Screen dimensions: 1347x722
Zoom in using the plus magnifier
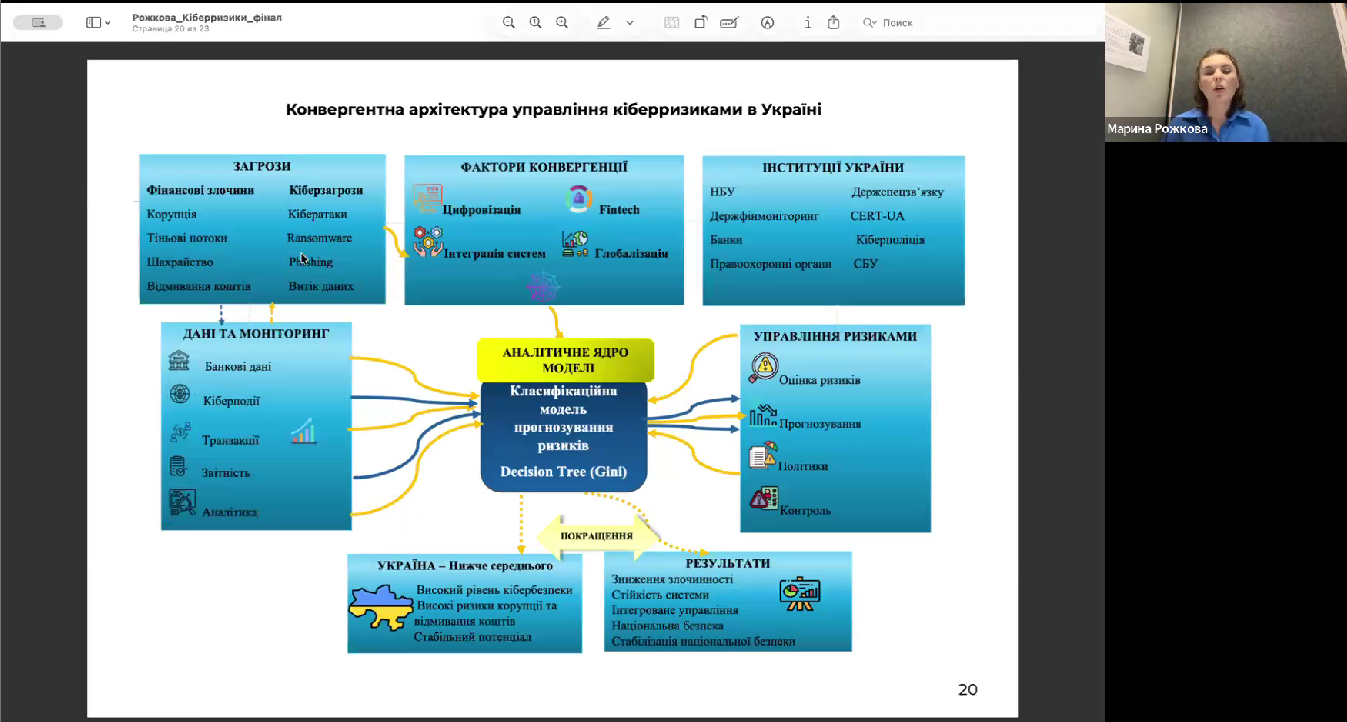[562, 22]
